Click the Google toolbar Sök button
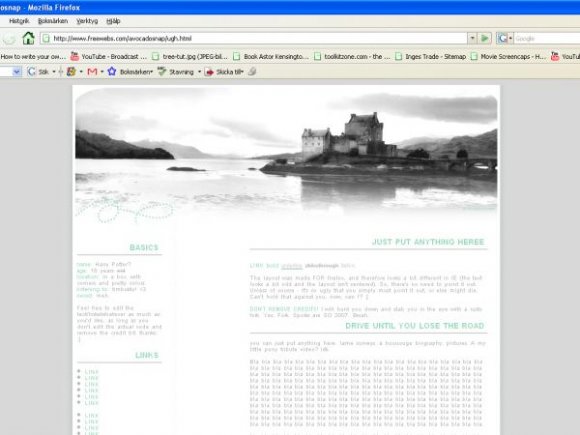 coord(38,72)
